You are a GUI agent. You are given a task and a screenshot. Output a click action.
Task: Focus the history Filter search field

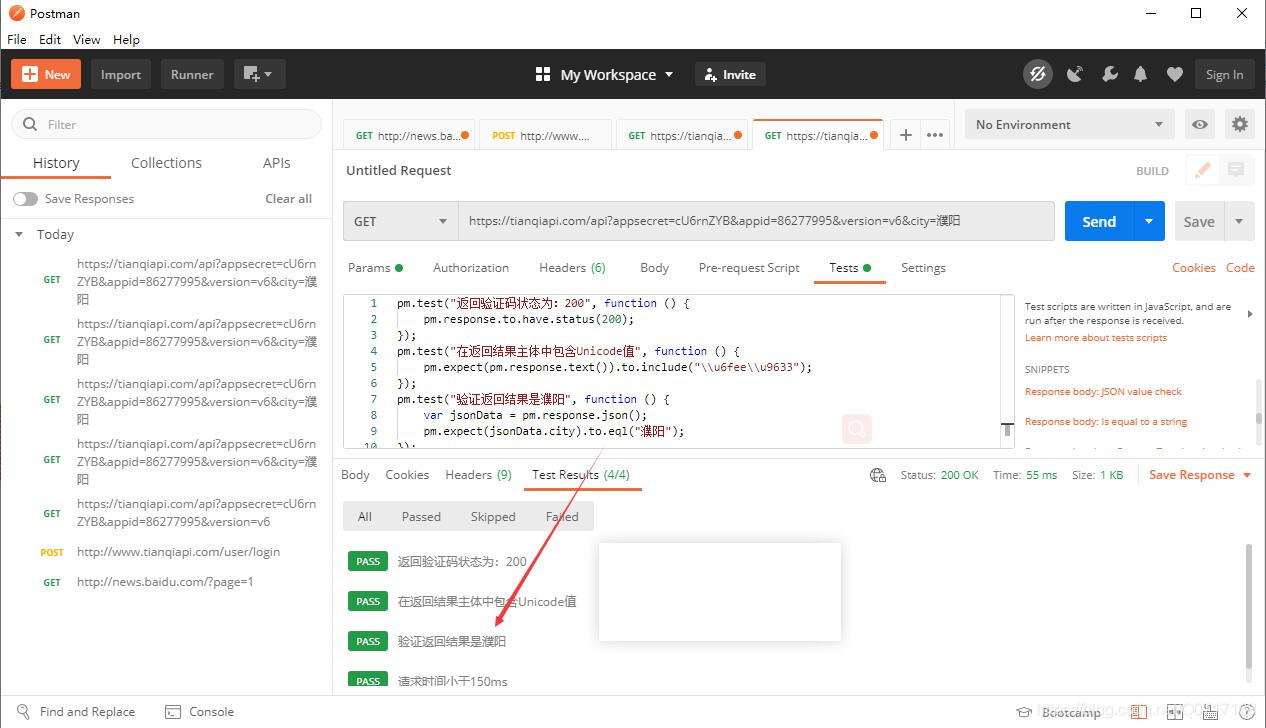(166, 124)
